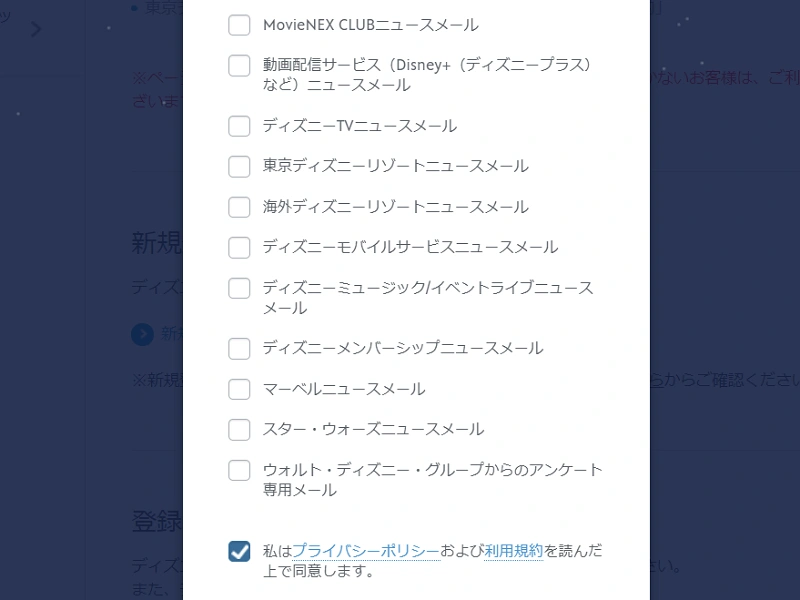Check ディズニーメンバーシップニュースメール option
This screenshot has width=800, height=600.
click(x=239, y=348)
